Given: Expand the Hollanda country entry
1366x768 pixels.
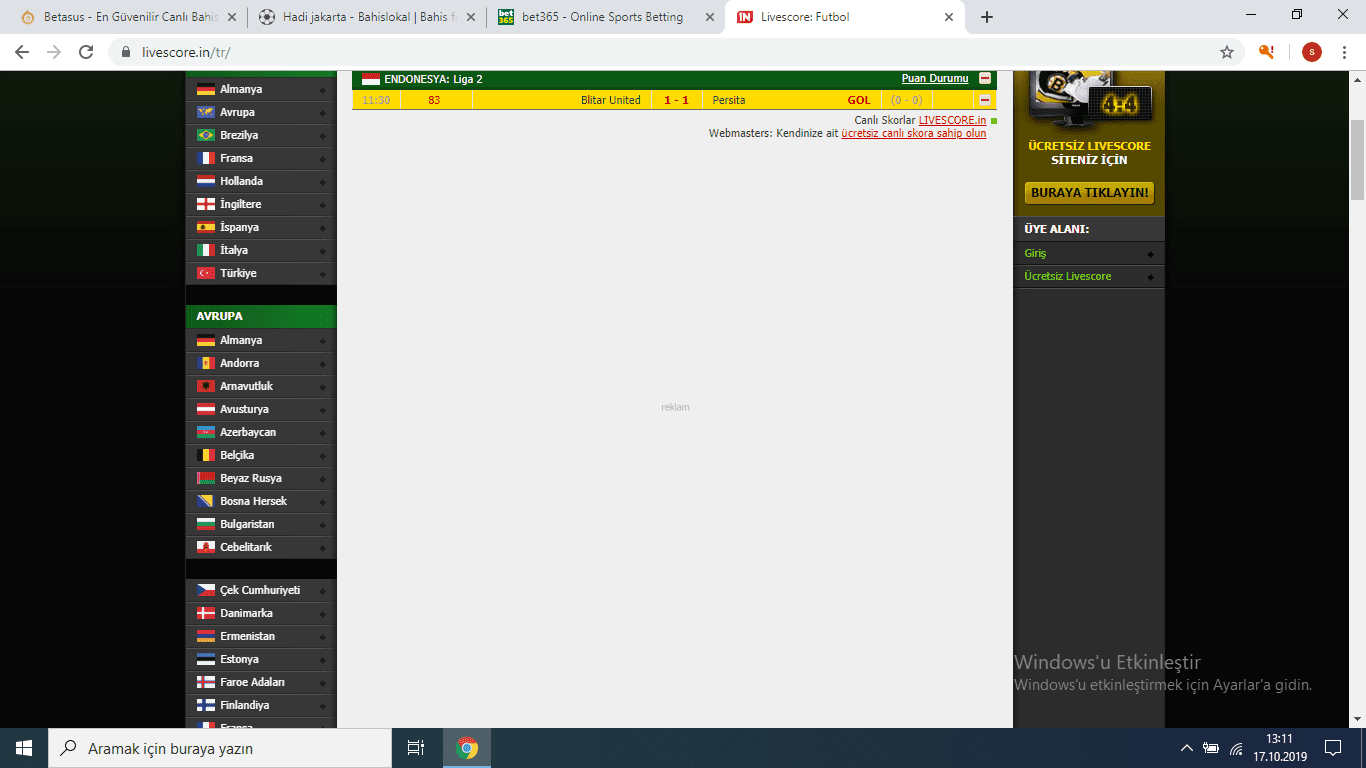Looking at the screenshot, I should (261, 181).
